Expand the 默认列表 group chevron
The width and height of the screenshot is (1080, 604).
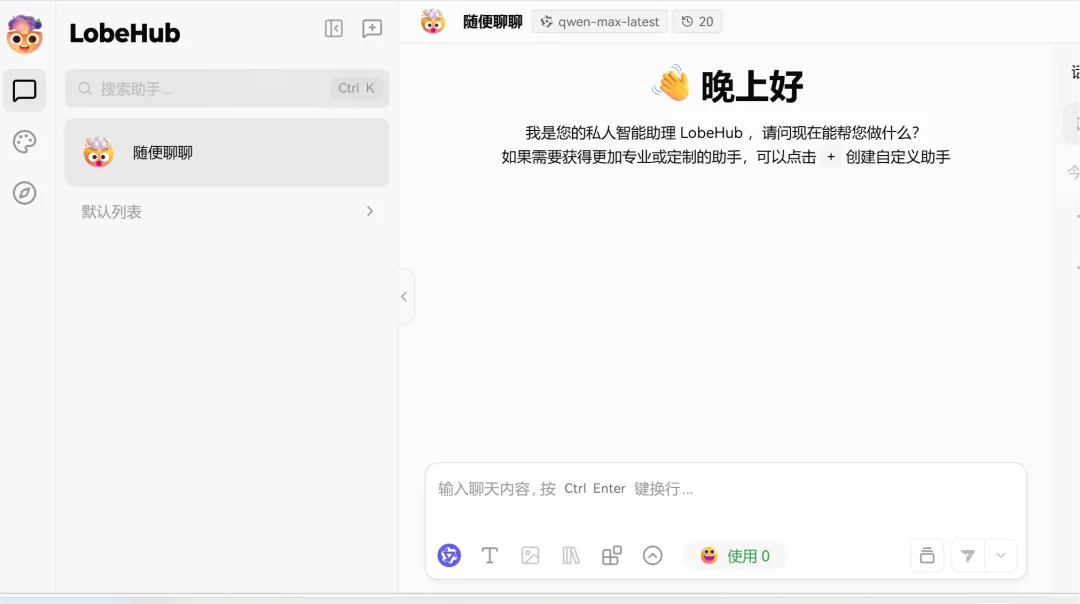(x=370, y=211)
